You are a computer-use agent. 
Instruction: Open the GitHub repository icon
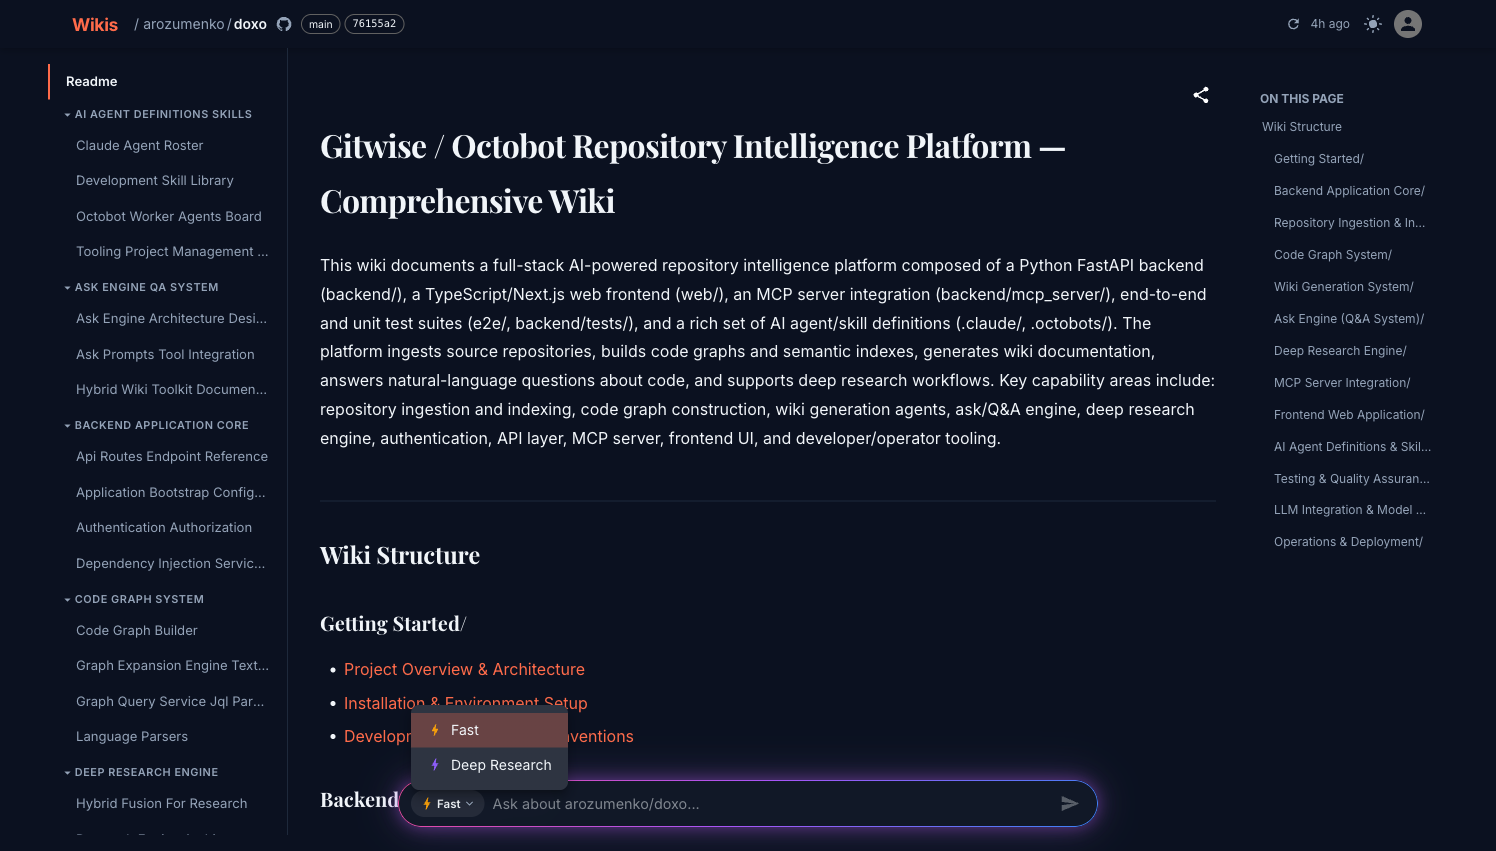(x=284, y=24)
